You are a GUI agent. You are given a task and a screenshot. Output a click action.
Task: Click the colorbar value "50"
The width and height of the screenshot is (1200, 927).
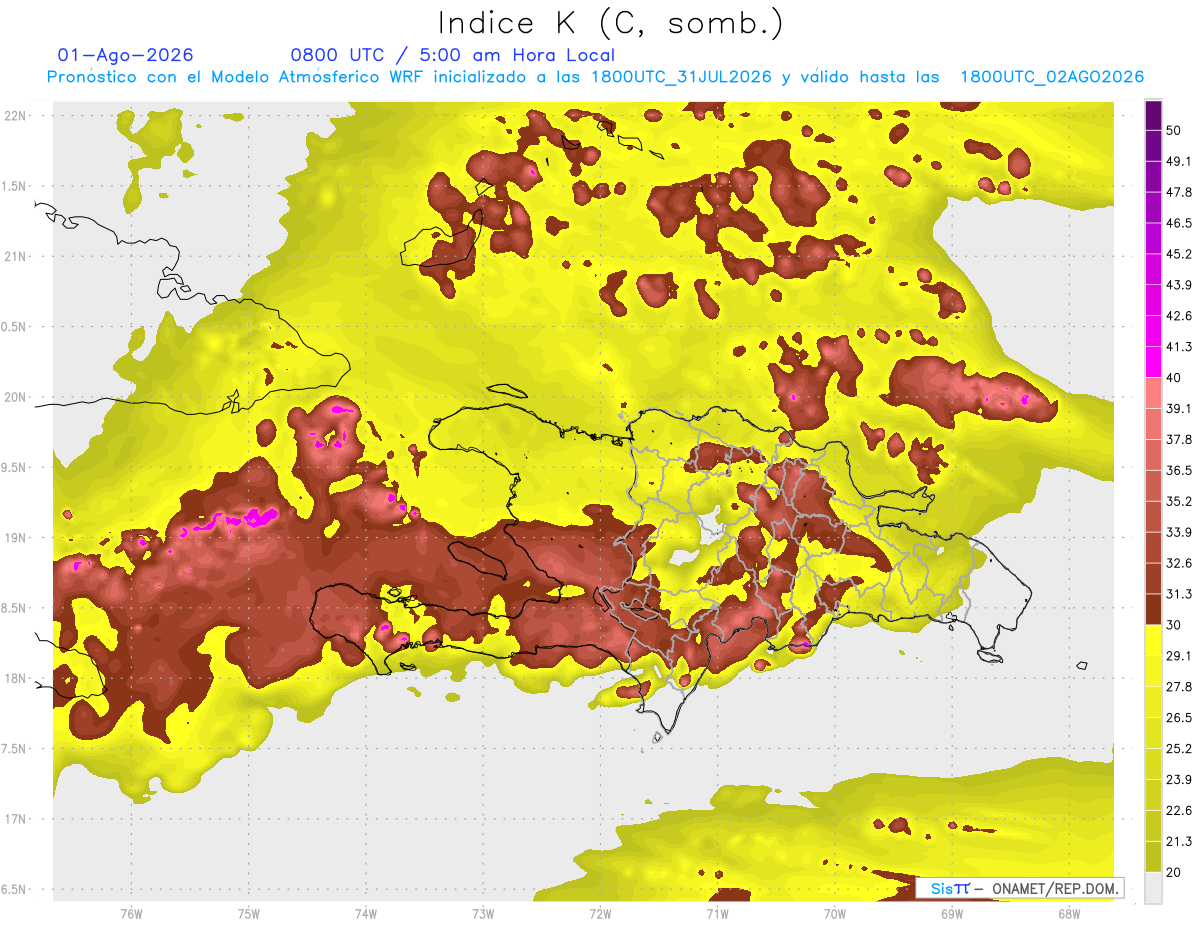point(1174,130)
